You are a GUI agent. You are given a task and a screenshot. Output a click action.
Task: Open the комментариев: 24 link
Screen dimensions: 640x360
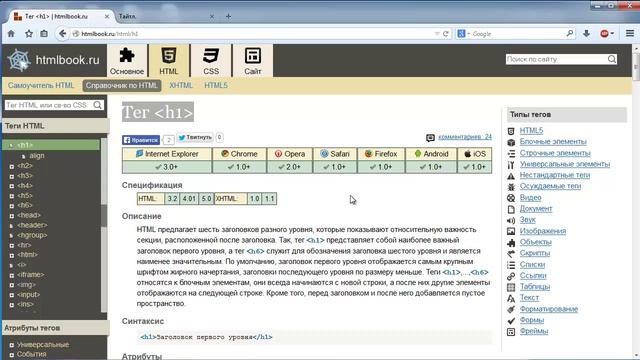[465, 137]
